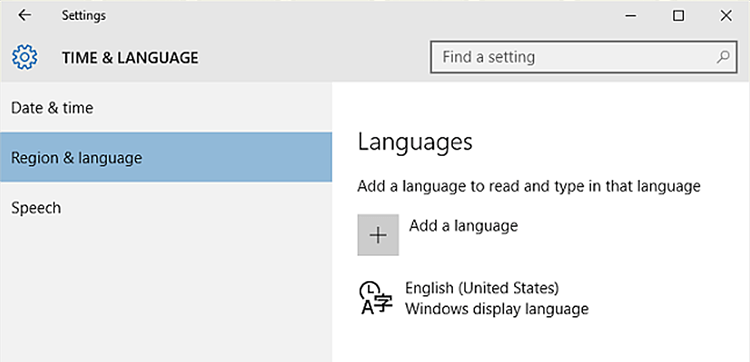The height and width of the screenshot is (362, 750).
Task: Click Windows display language subtitle
Action: click(497, 309)
